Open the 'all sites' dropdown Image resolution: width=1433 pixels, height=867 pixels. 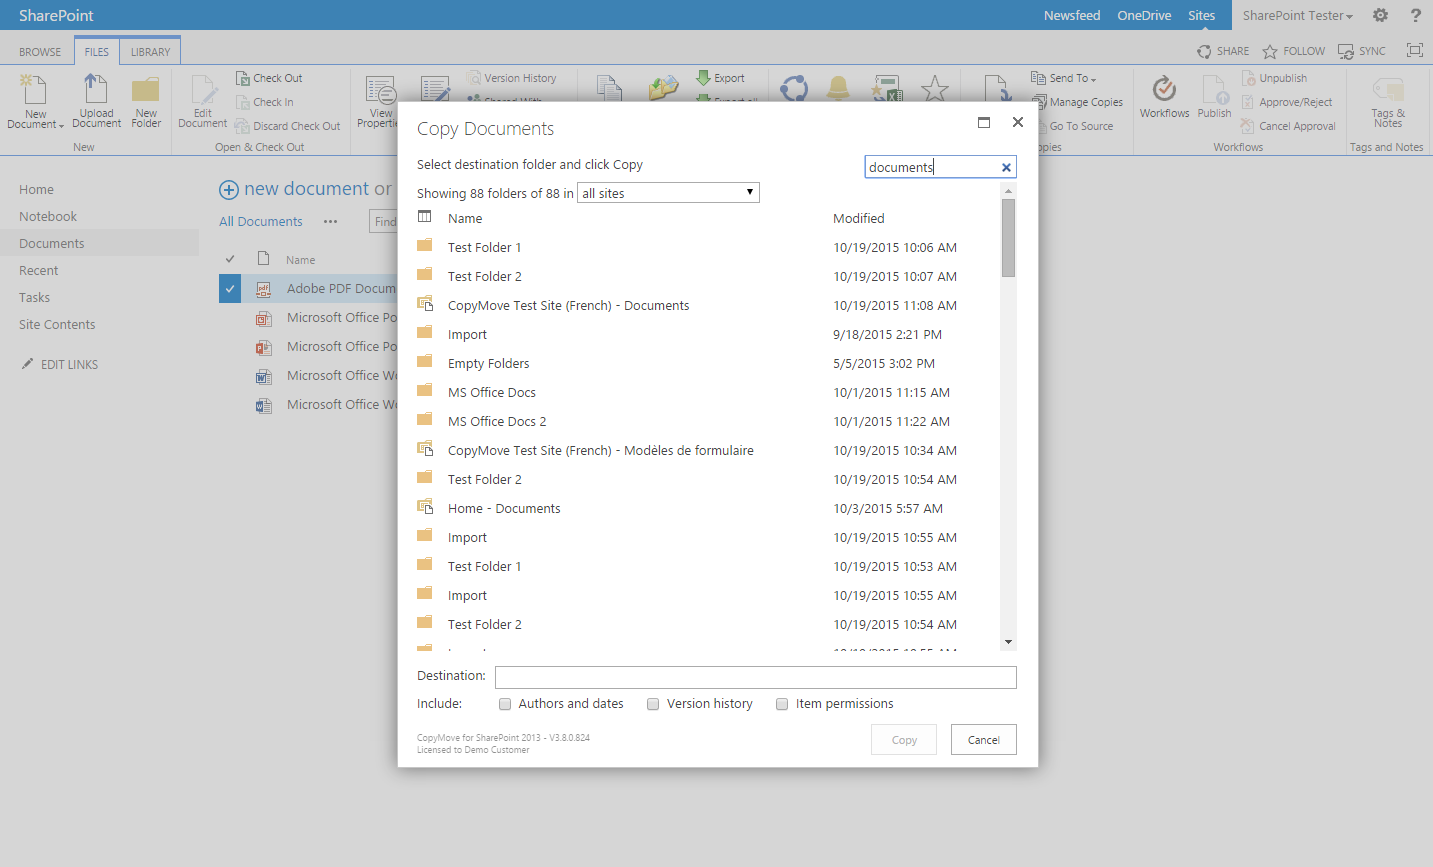point(668,193)
